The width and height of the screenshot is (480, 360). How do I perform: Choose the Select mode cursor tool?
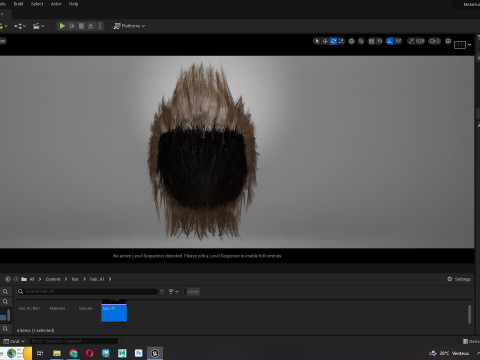[x=317, y=41]
